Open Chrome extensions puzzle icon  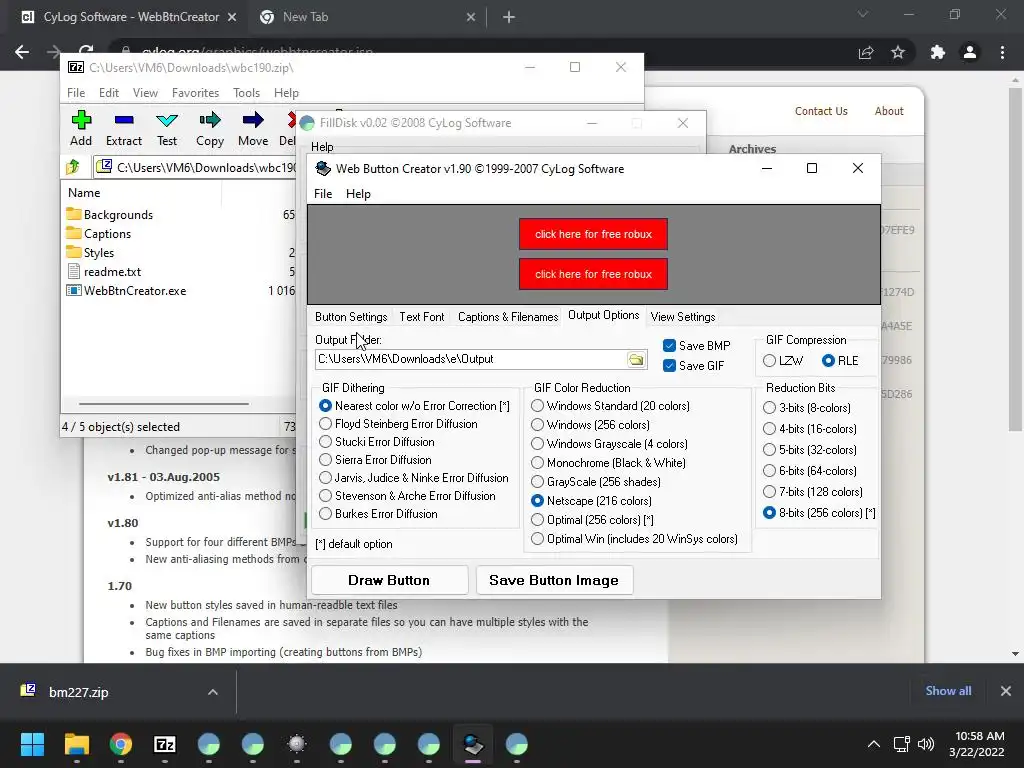[x=938, y=52]
